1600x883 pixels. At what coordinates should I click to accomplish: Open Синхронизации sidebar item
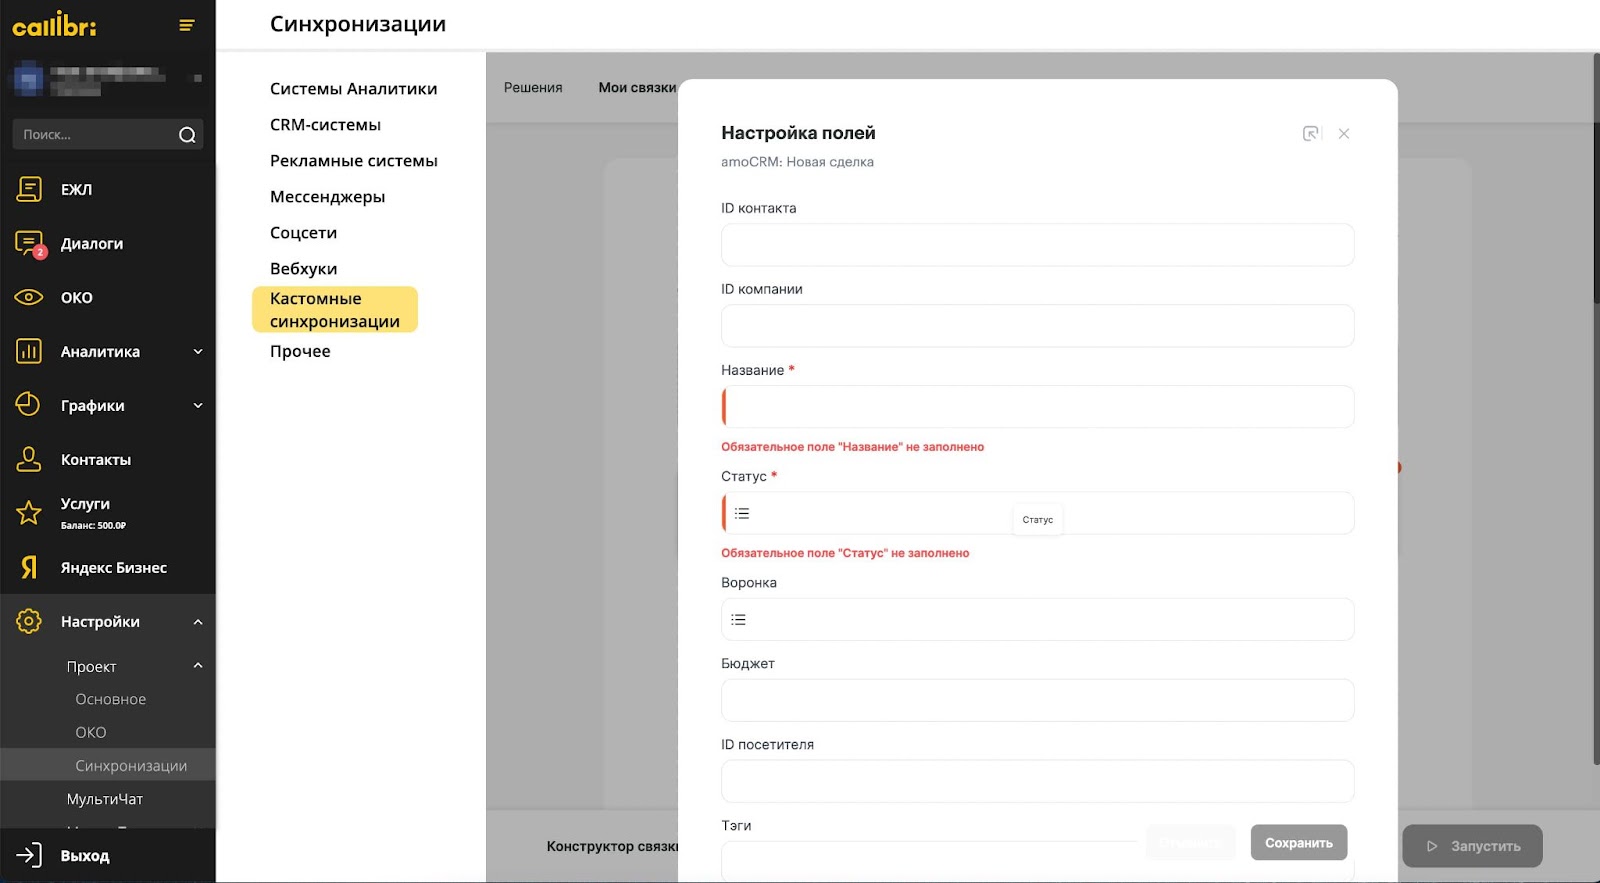point(108,765)
